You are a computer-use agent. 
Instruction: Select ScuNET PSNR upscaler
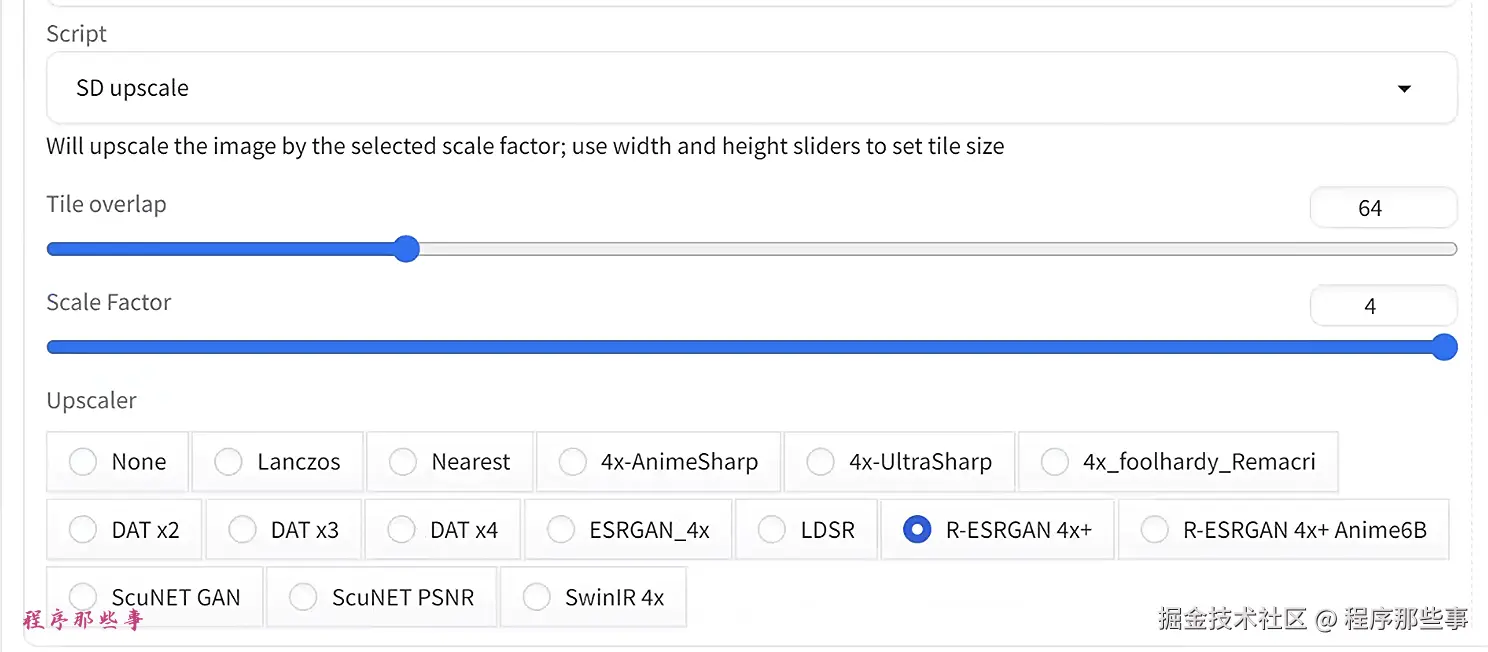coord(303,598)
